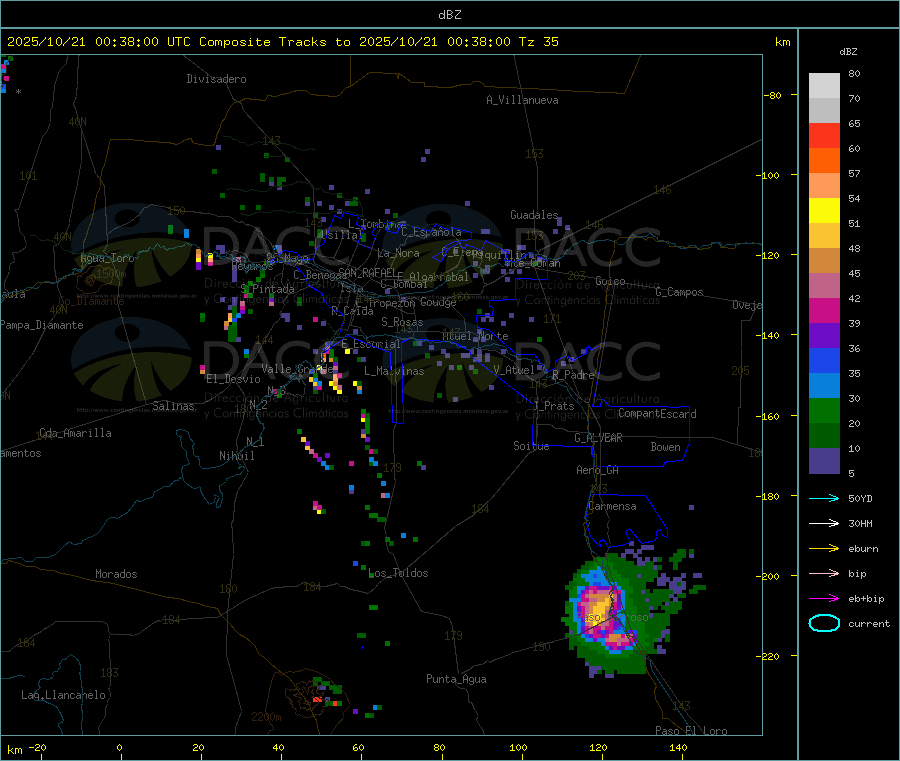Select the red 65 dBZ legend swatch

click(x=824, y=135)
